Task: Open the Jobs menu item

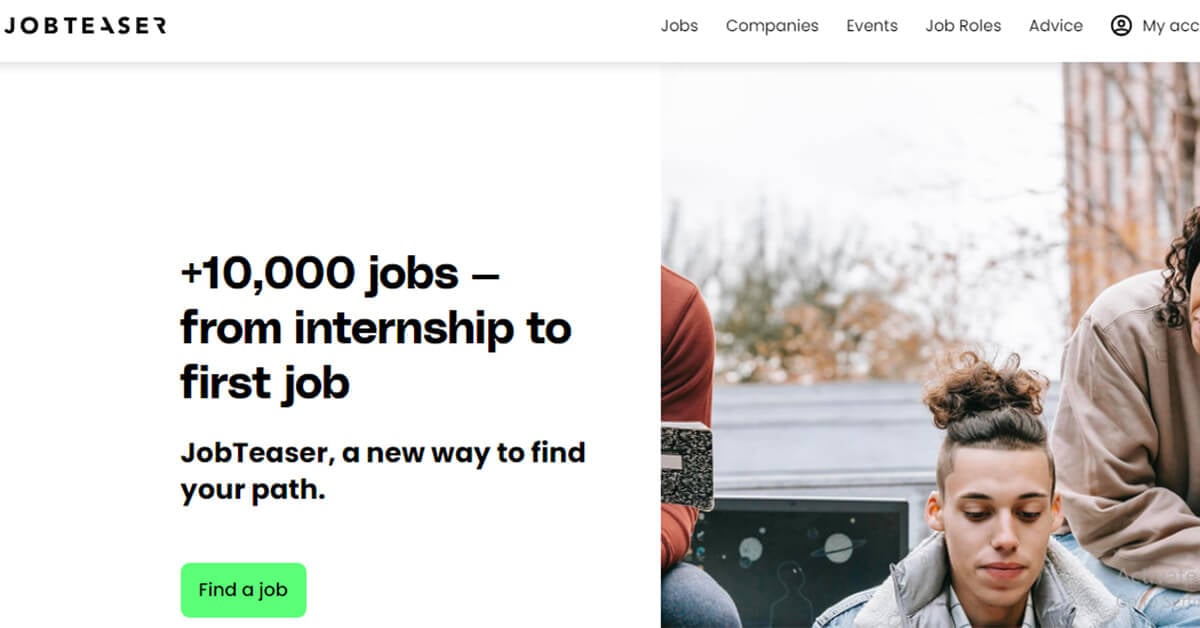Action: [679, 26]
